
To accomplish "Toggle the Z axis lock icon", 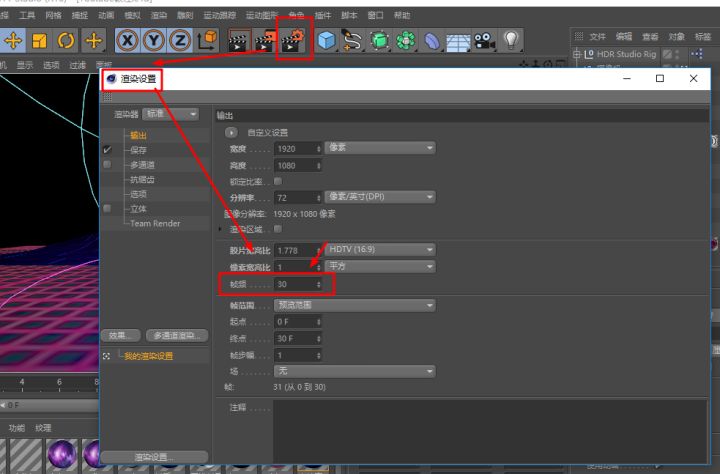I will tap(180, 41).
